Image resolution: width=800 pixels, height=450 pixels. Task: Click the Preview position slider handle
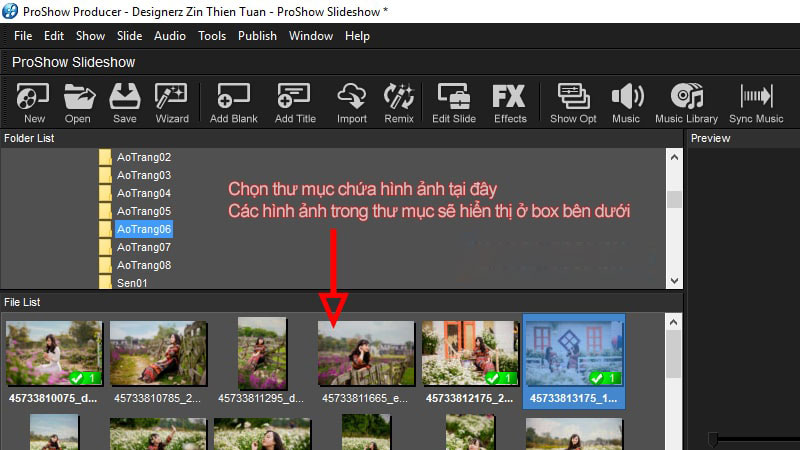(713, 438)
